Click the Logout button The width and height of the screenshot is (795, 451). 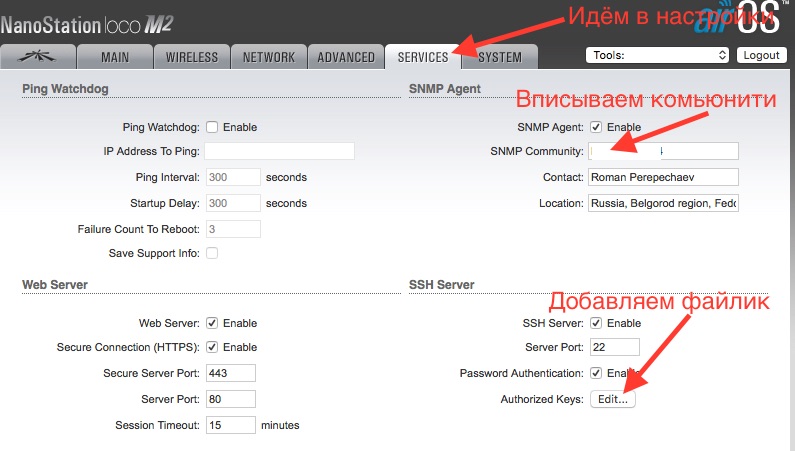pyautogui.click(x=761, y=56)
